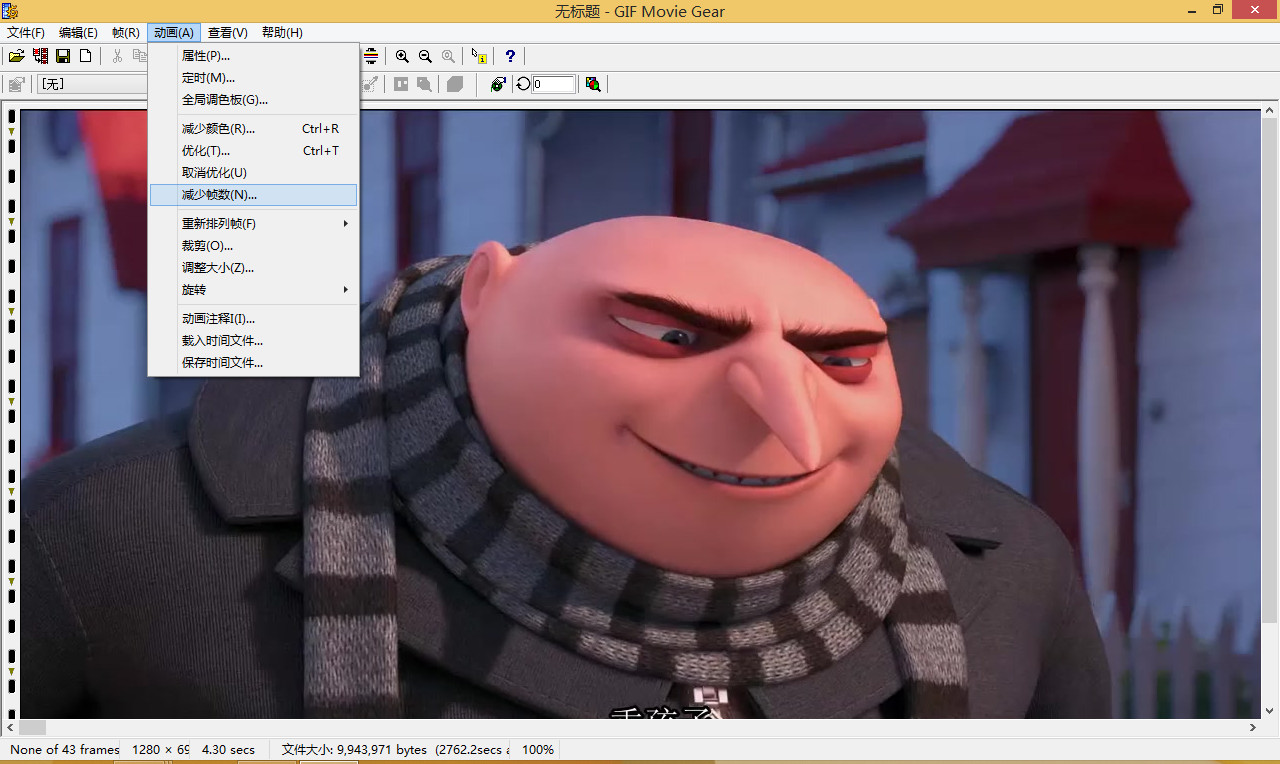Choose 优化(T)... in the animation menu
1280x764 pixels.
click(206, 151)
